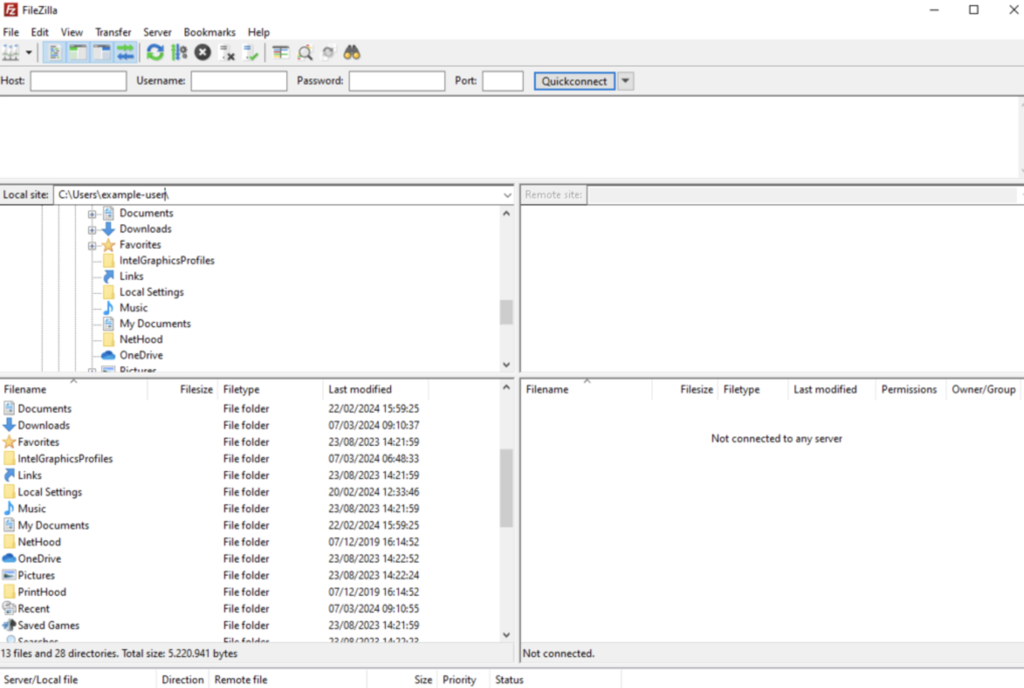The height and width of the screenshot is (688, 1024).
Task: Toggle the transfer queue panel
Action: pyautogui.click(x=128, y=52)
